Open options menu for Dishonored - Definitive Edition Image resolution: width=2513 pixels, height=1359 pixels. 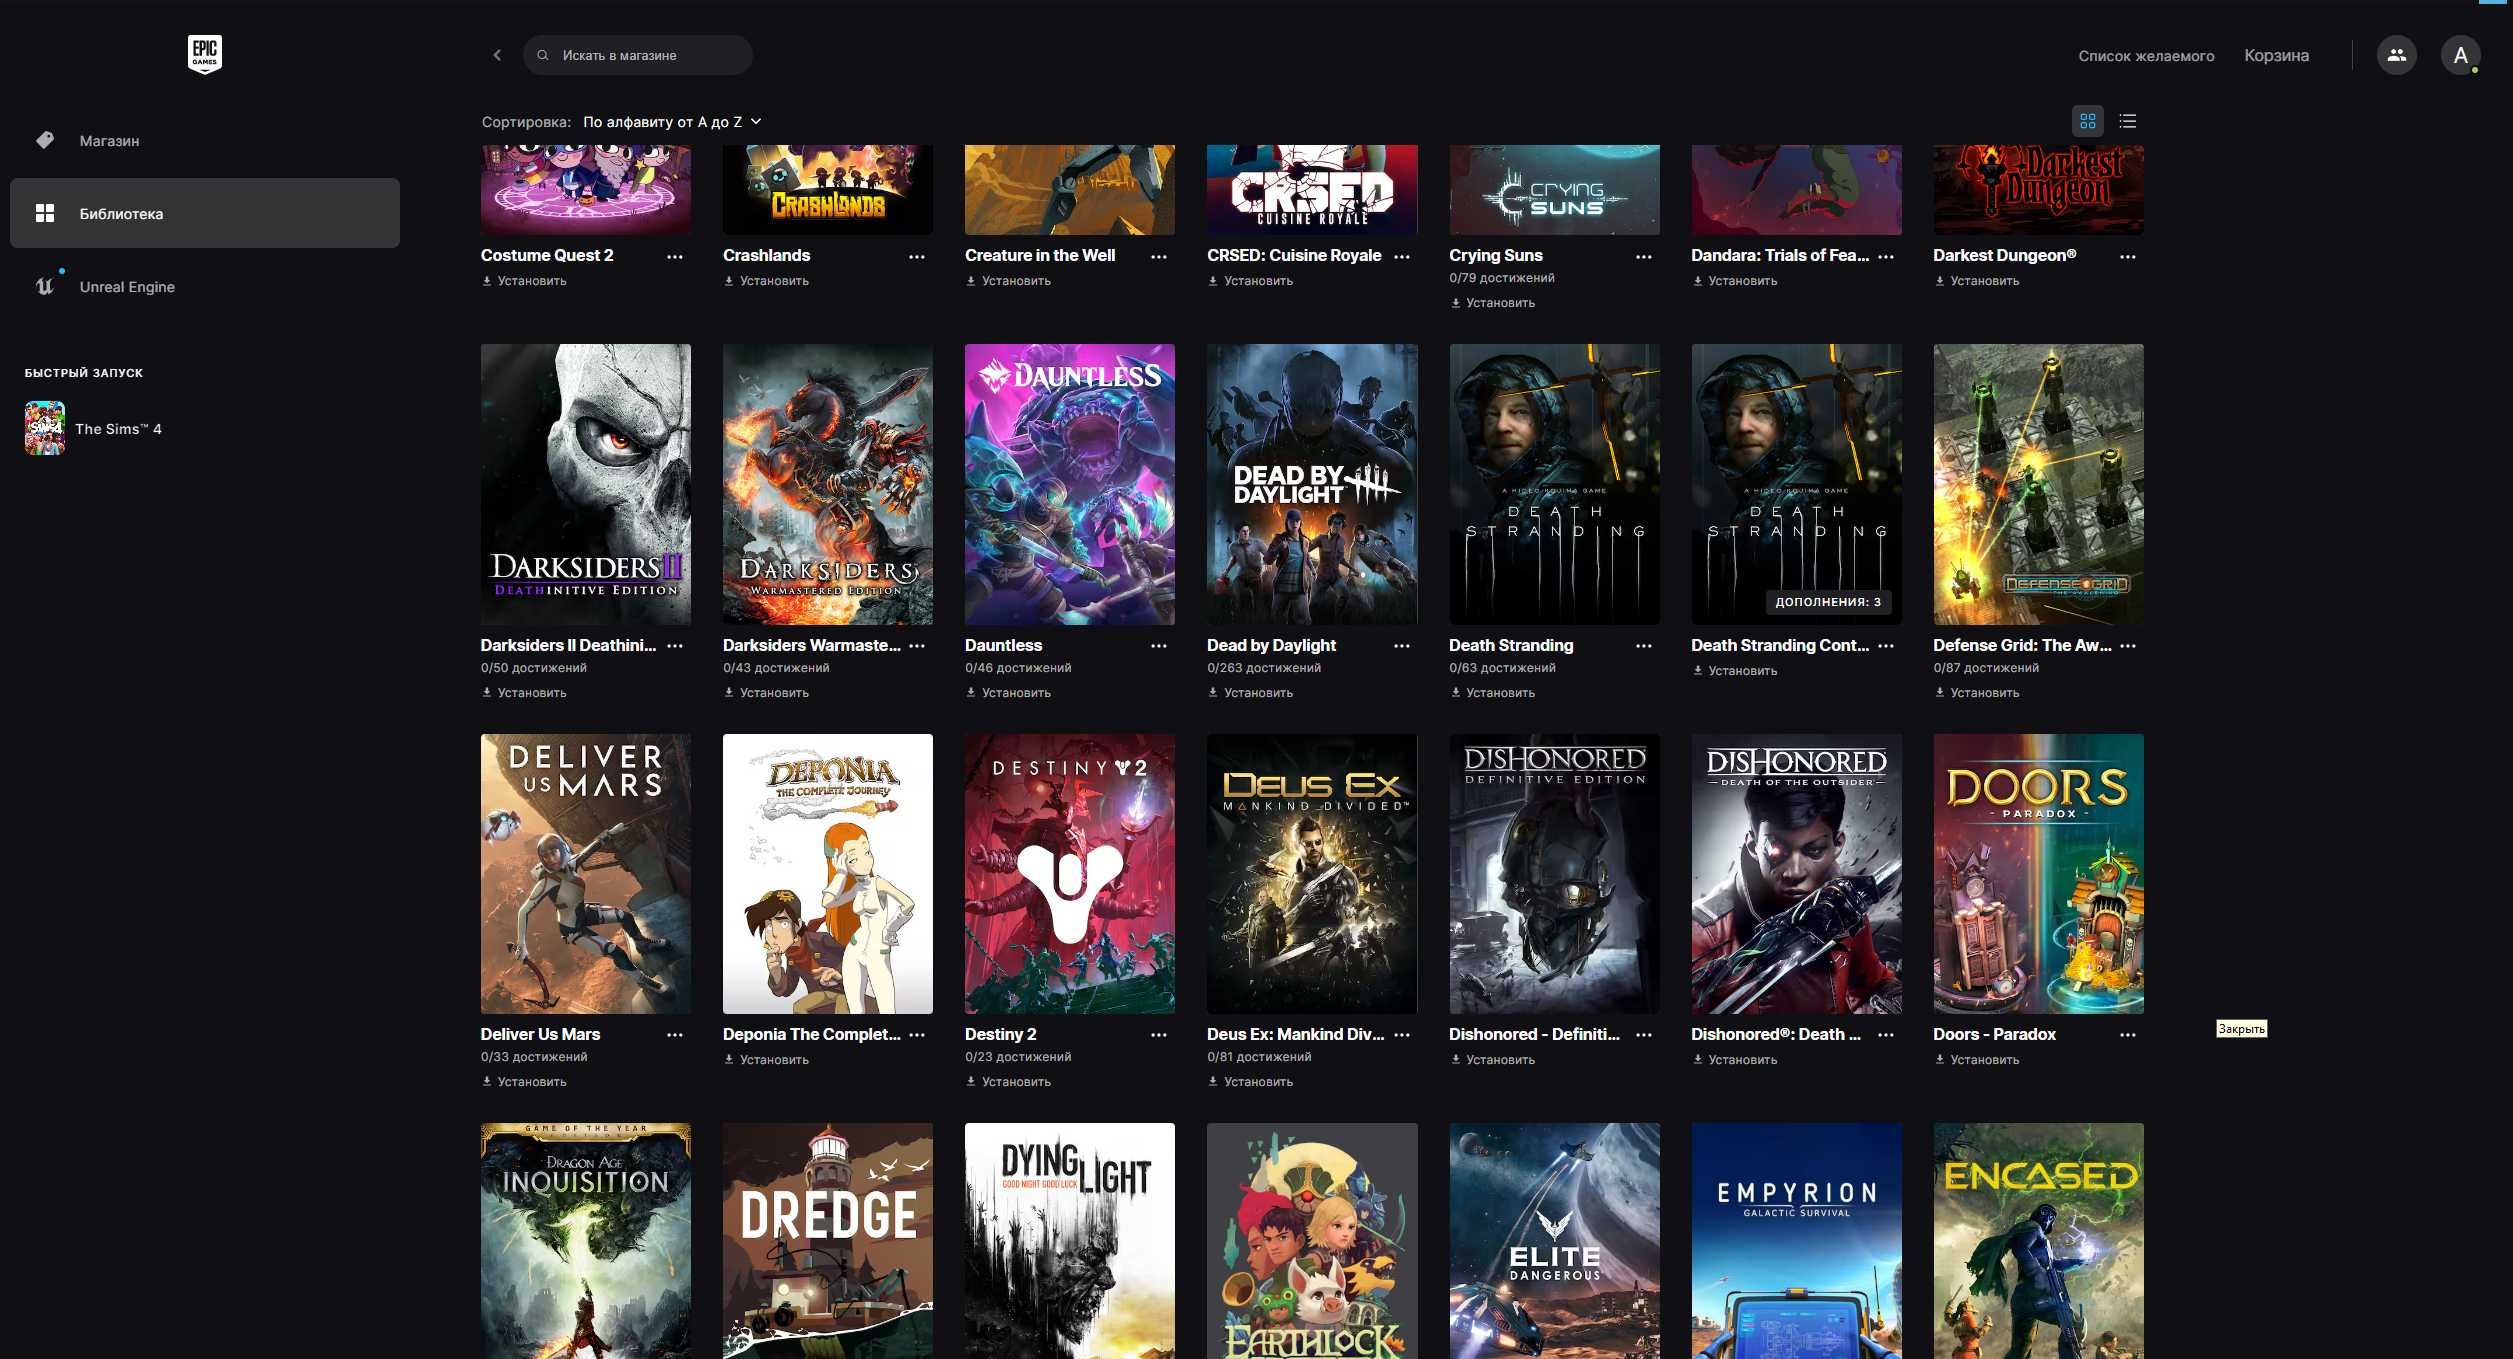pos(1644,1035)
